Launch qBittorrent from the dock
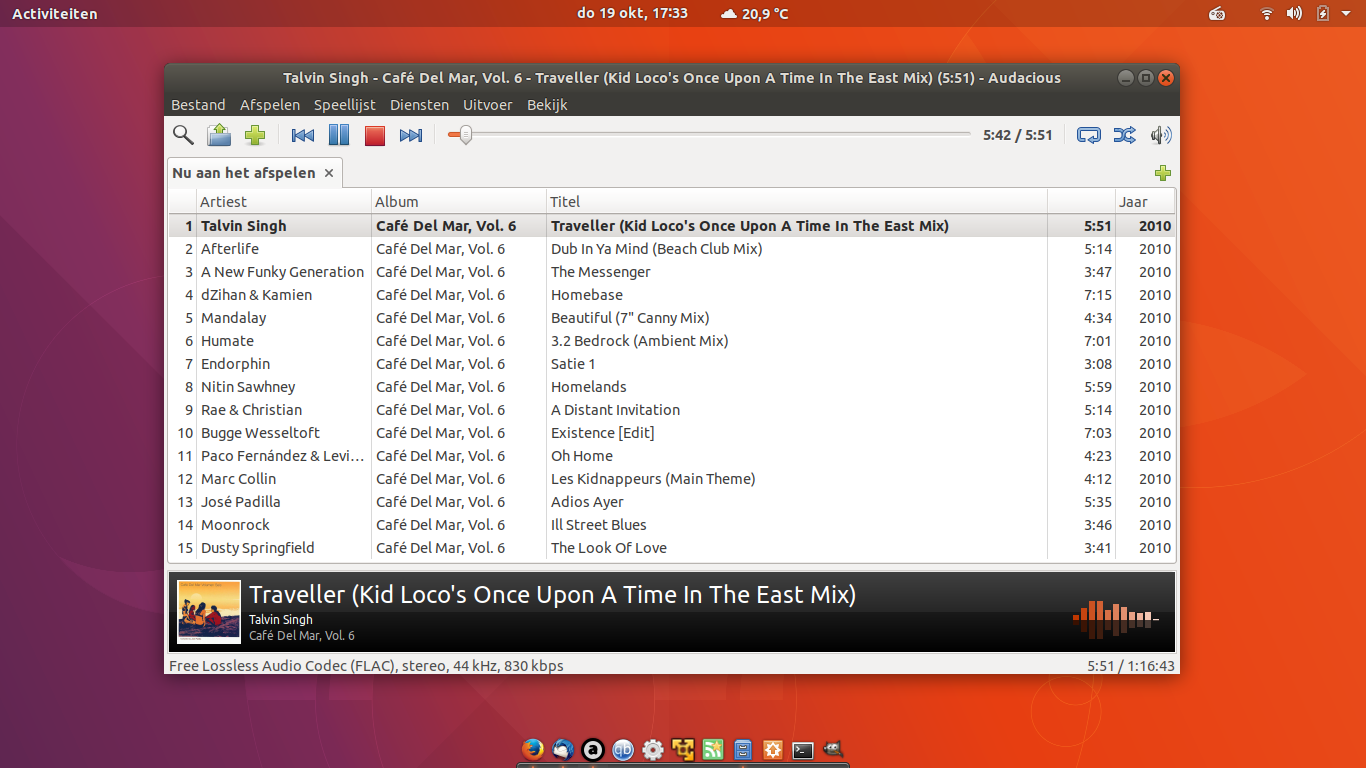The image size is (1366, 768). (x=623, y=749)
